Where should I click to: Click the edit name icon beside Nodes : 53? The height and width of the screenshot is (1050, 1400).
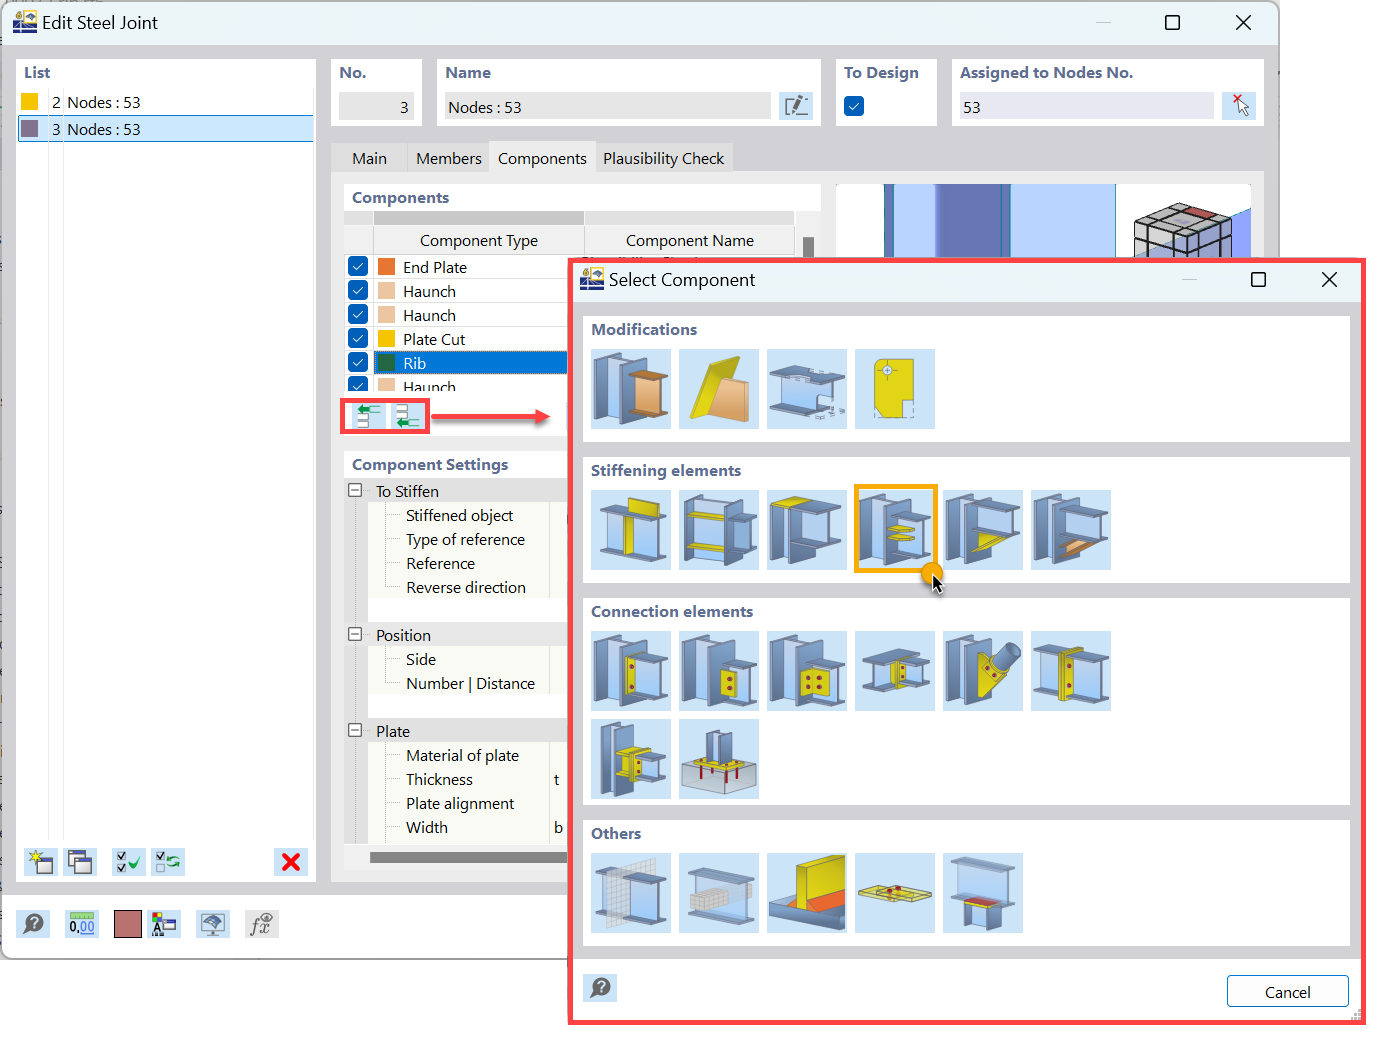796,106
